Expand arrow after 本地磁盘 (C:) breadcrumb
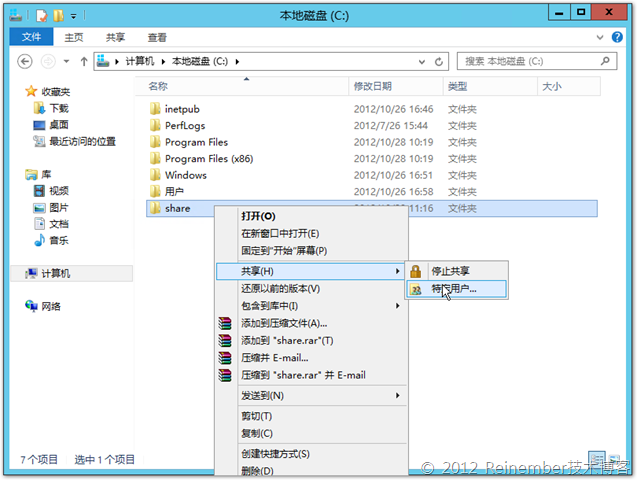637x480 pixels. coord(237,62)
